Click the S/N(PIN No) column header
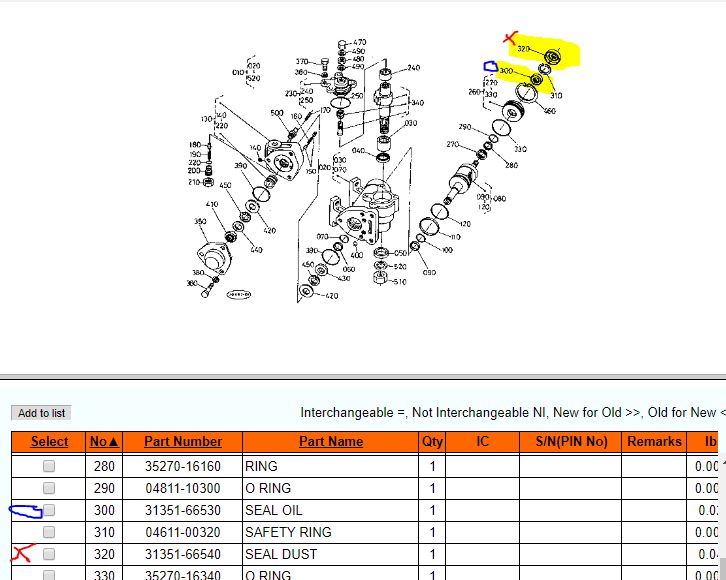726x580 pixels. (x=570, y=441)
